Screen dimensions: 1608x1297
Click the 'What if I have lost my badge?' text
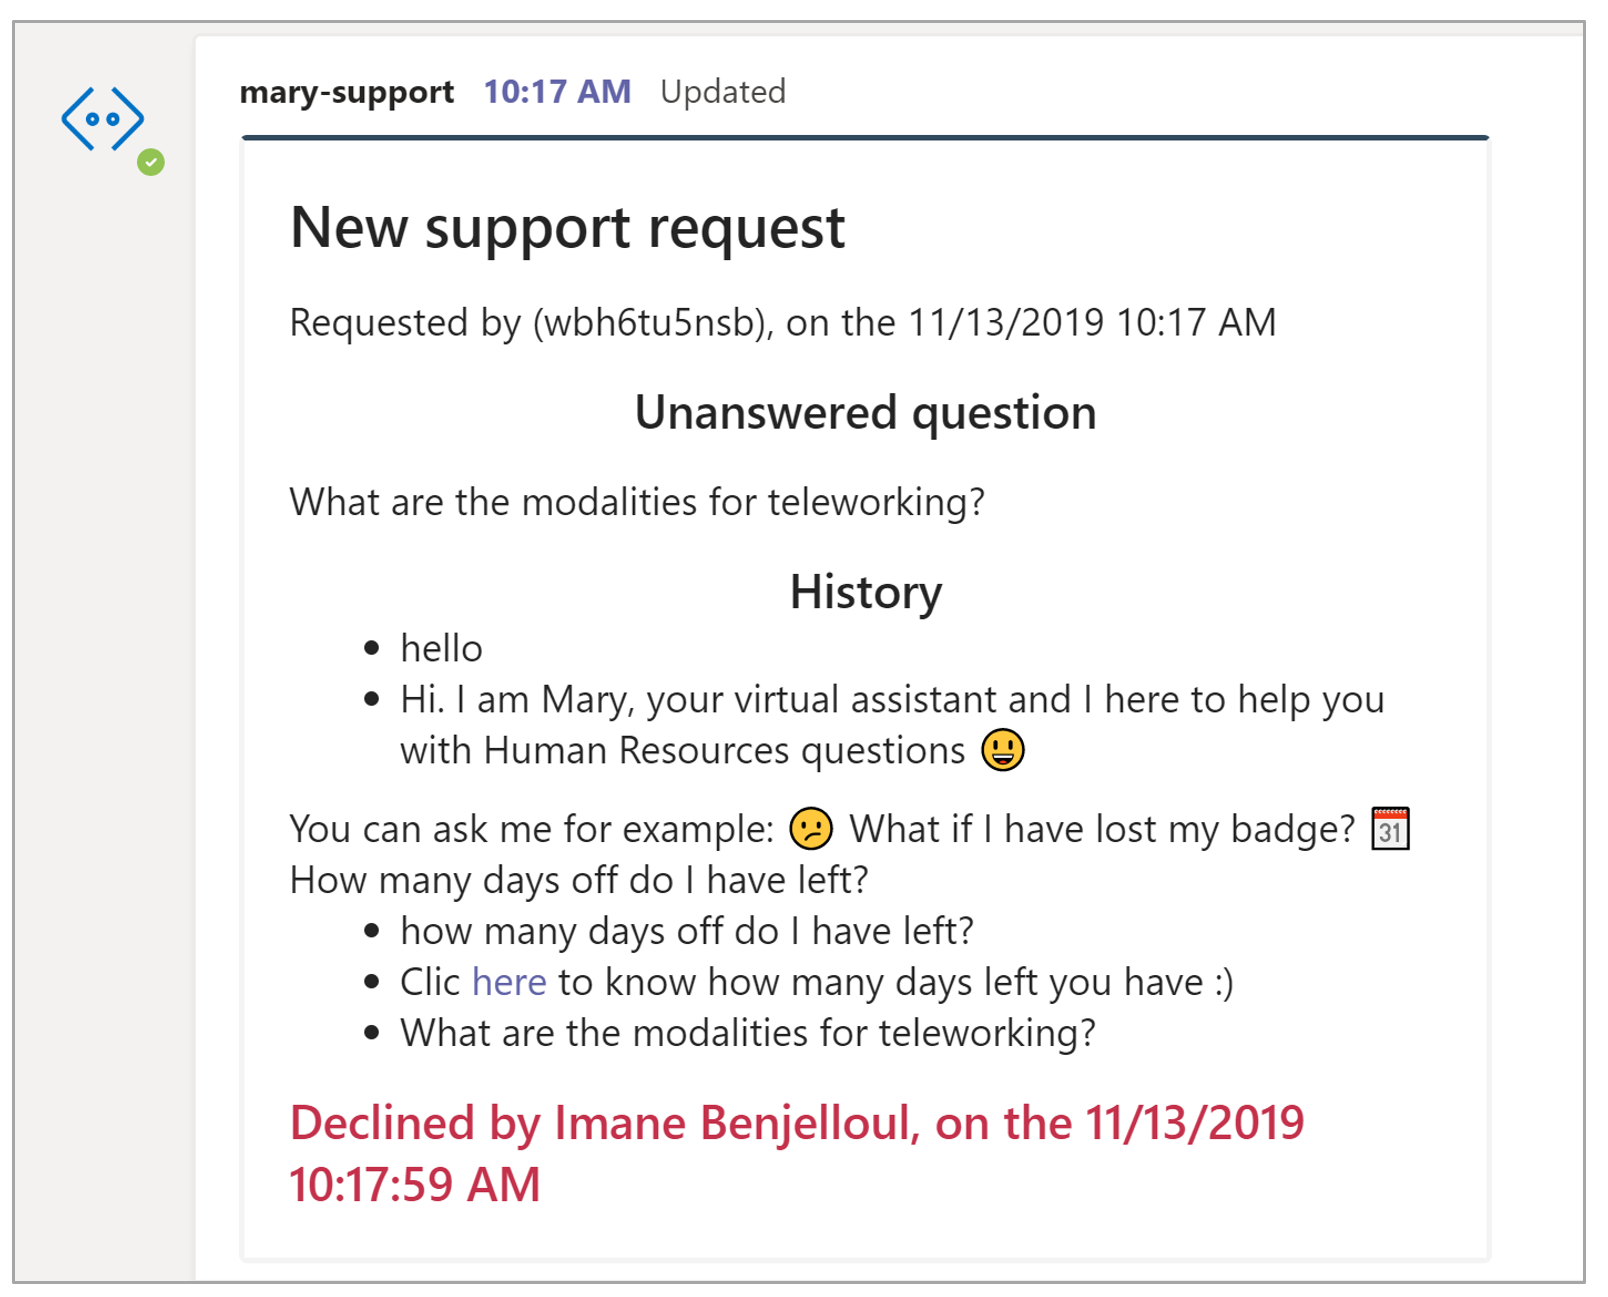(x=1102, y=829)
